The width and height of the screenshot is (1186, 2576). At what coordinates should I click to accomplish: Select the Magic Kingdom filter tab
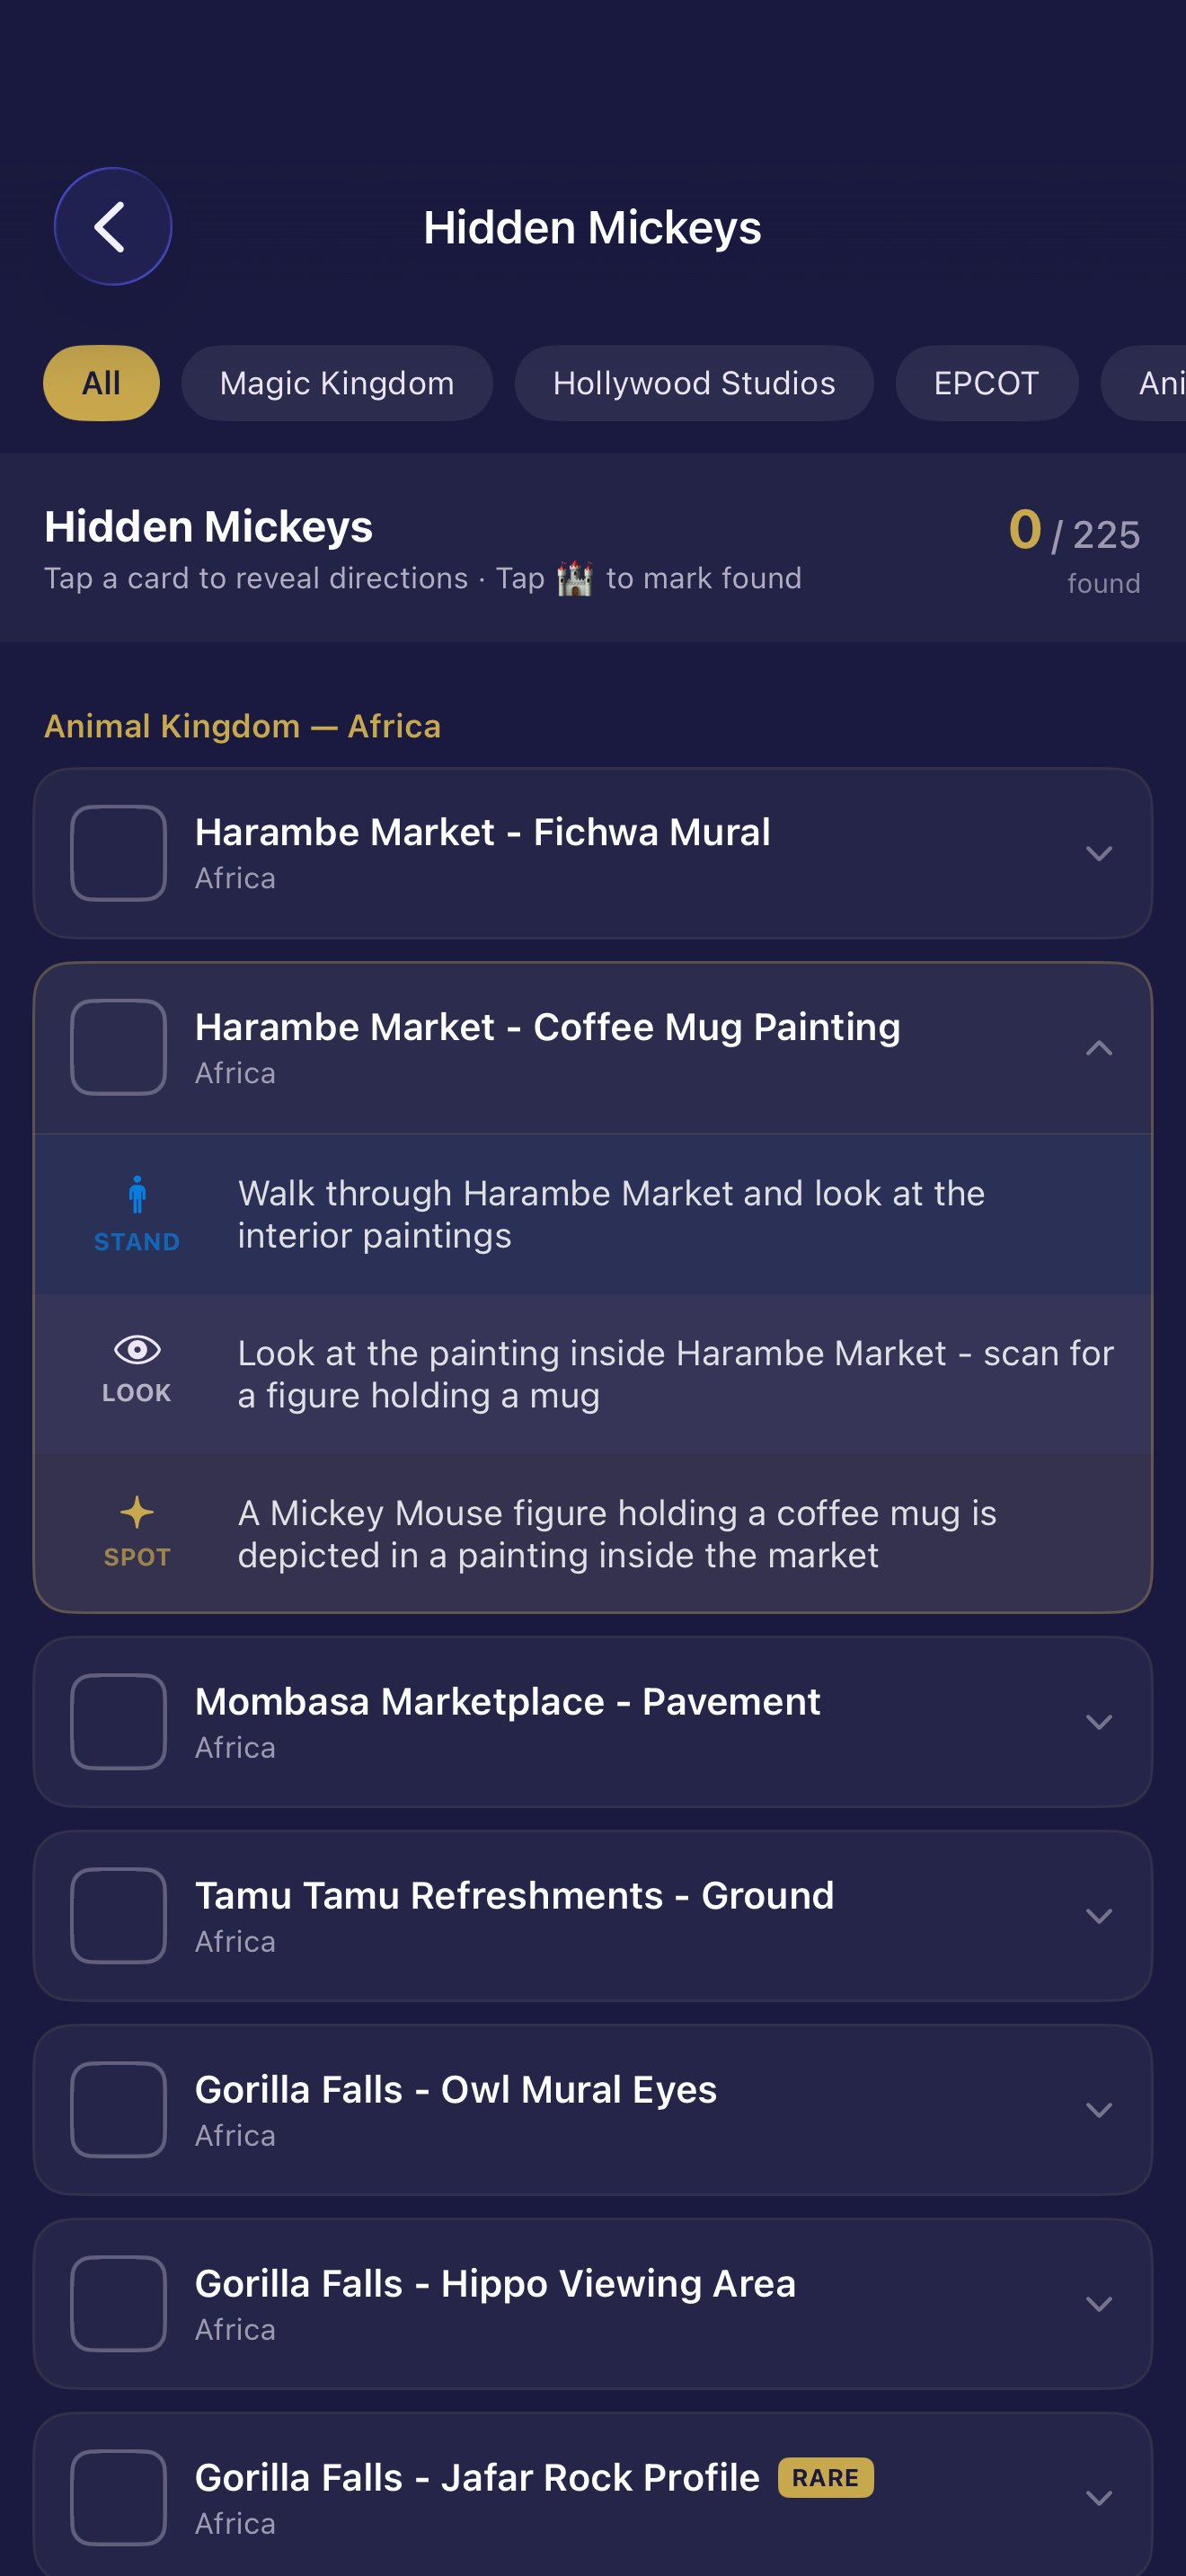(x=337, y=383)
